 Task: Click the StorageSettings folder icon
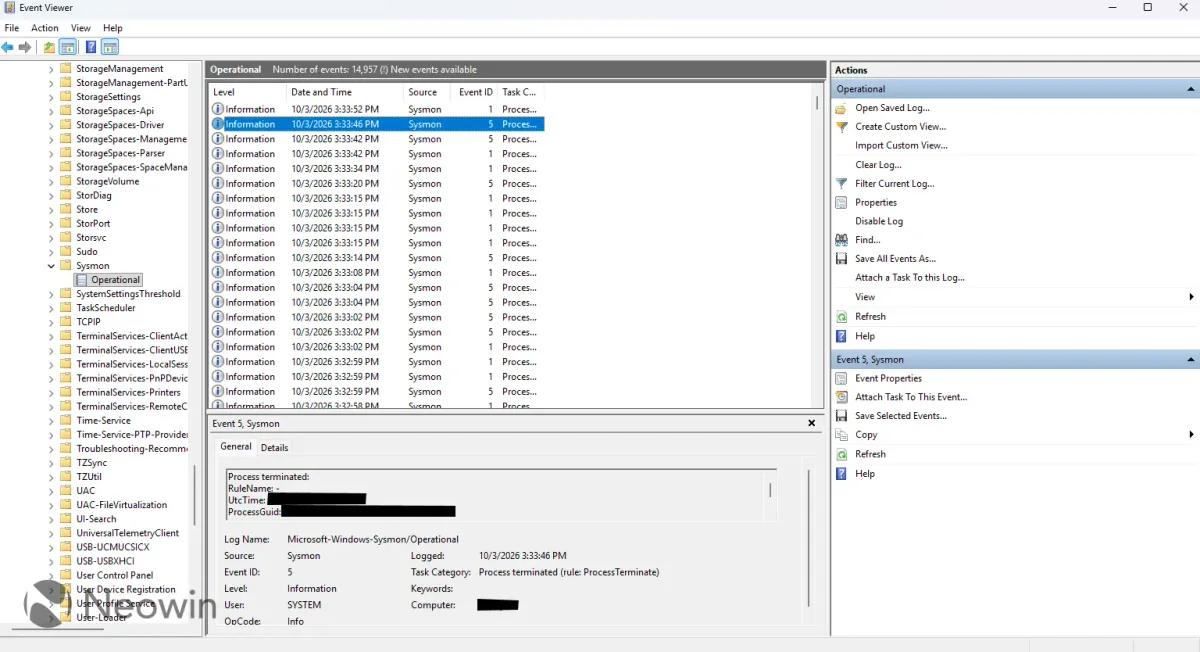[x=66, y=97]
